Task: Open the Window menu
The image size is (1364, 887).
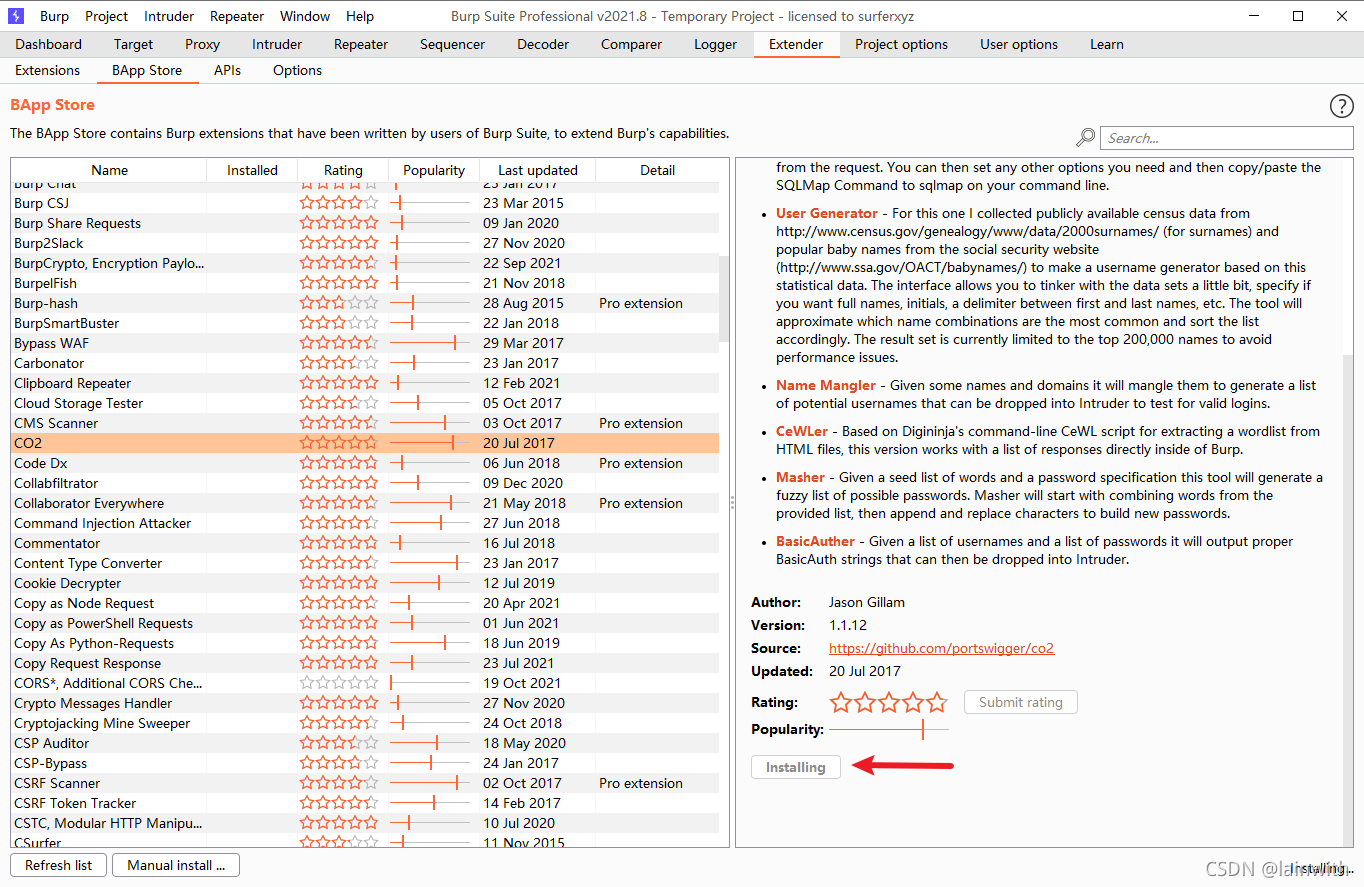Action: click(305, 16)
